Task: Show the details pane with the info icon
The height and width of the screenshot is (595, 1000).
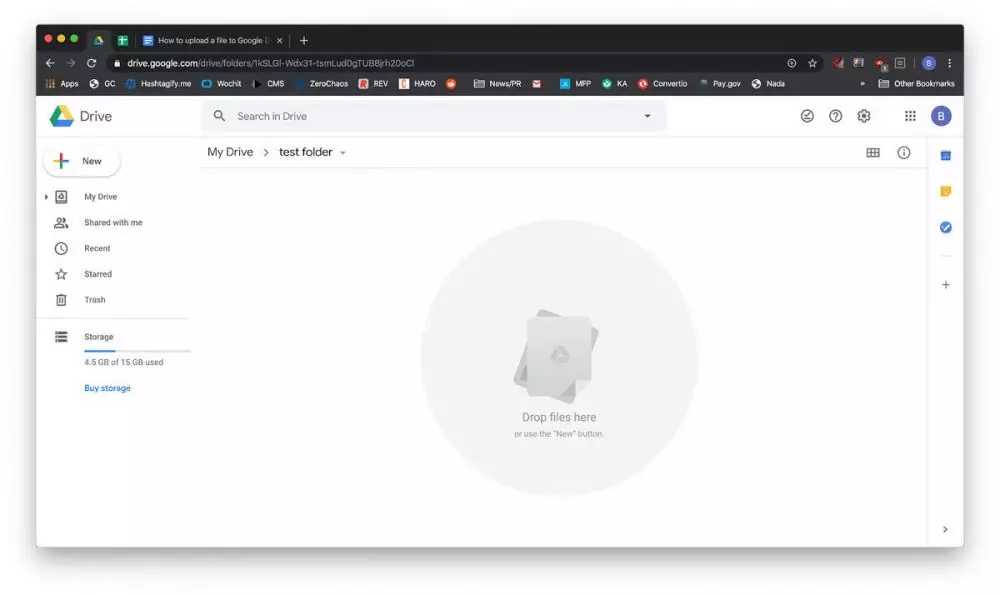Action: [904, 152]
